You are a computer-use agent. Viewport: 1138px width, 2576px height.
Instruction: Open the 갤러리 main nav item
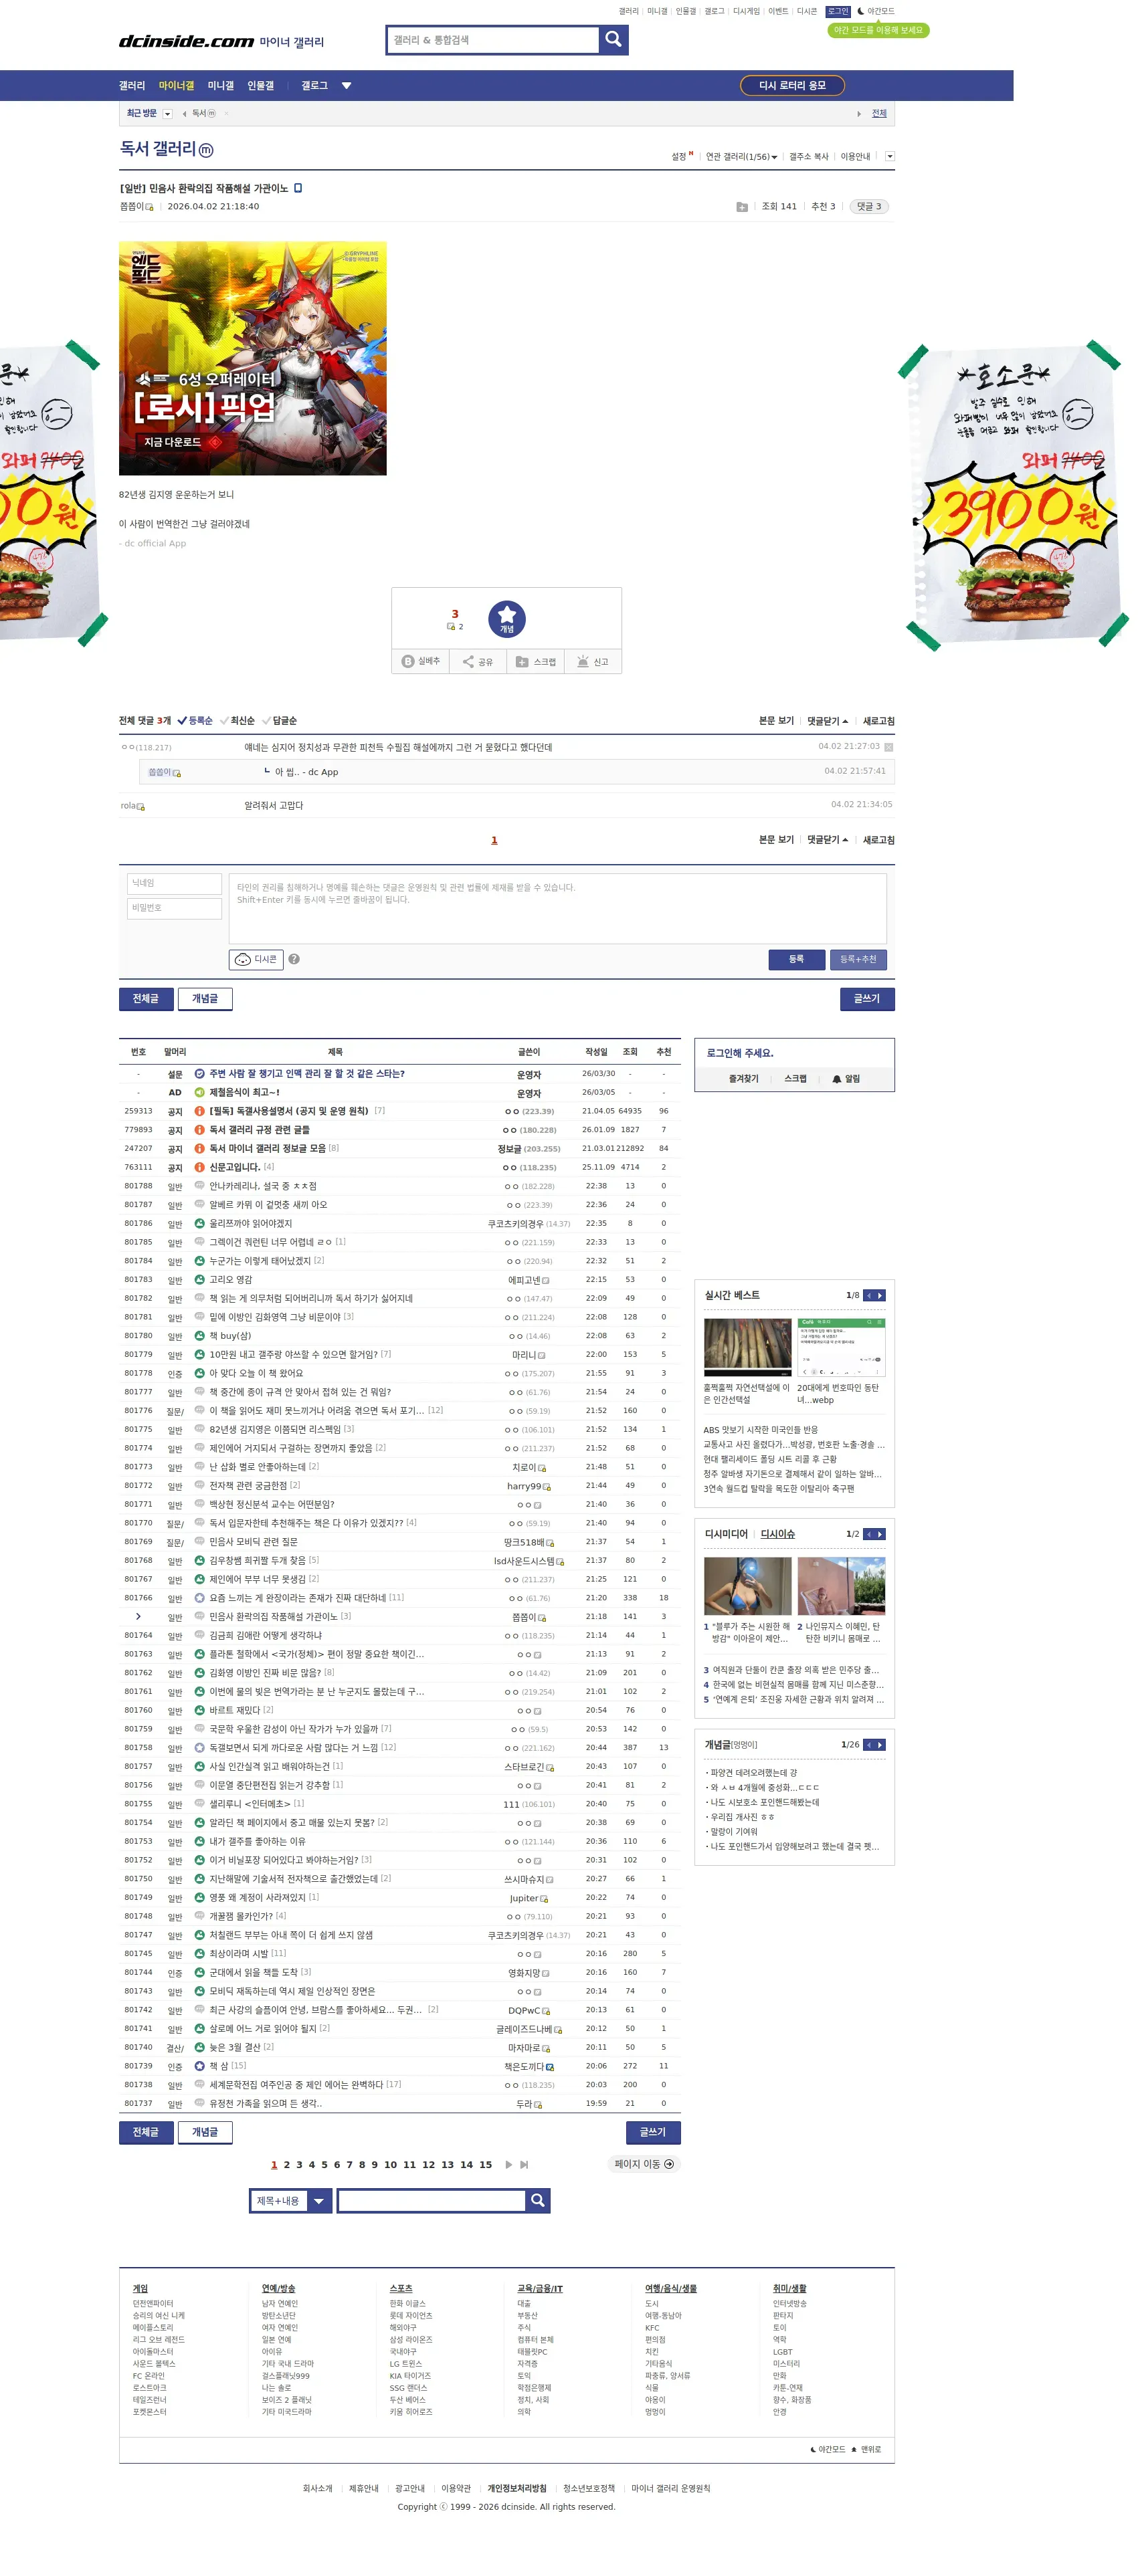pyautogui.click(x=132, y=86)
